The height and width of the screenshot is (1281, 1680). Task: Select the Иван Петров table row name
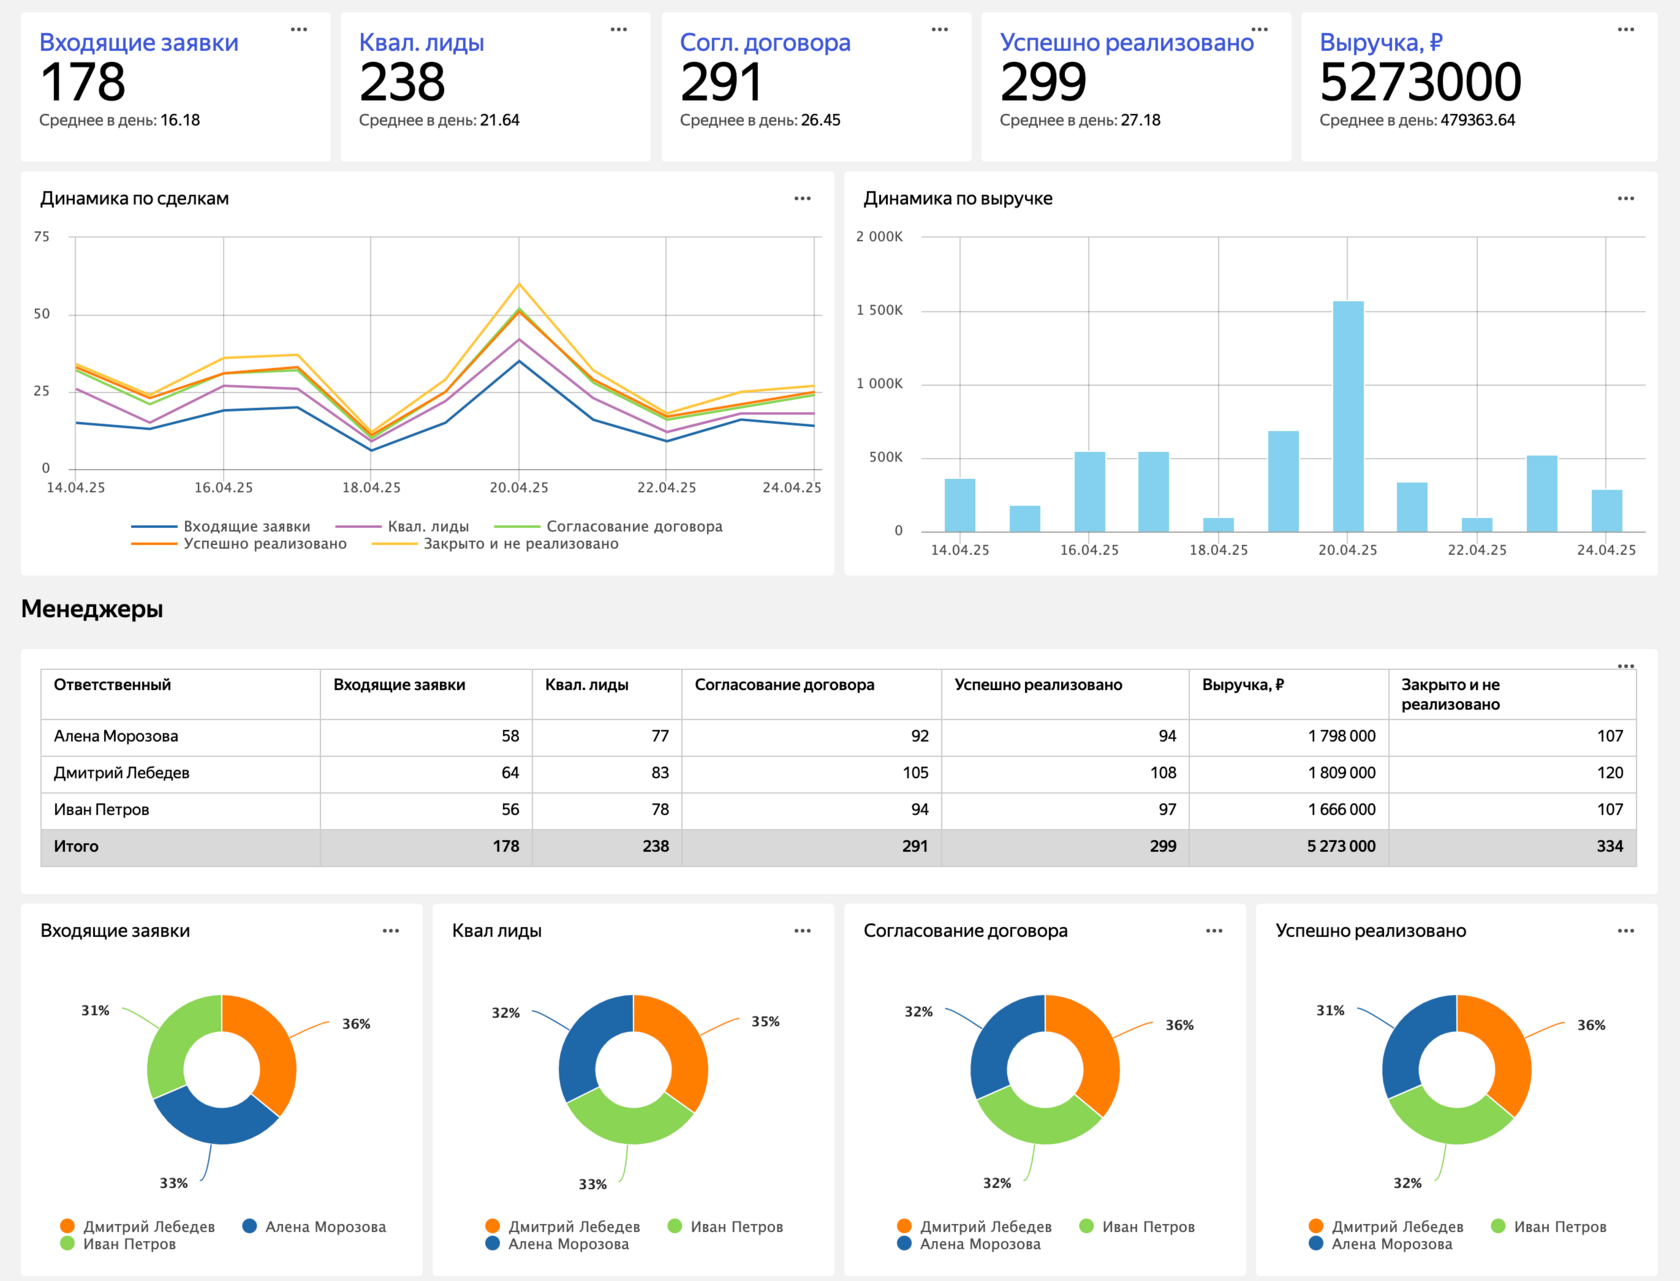pyautogui.click(x=101, y=810)
